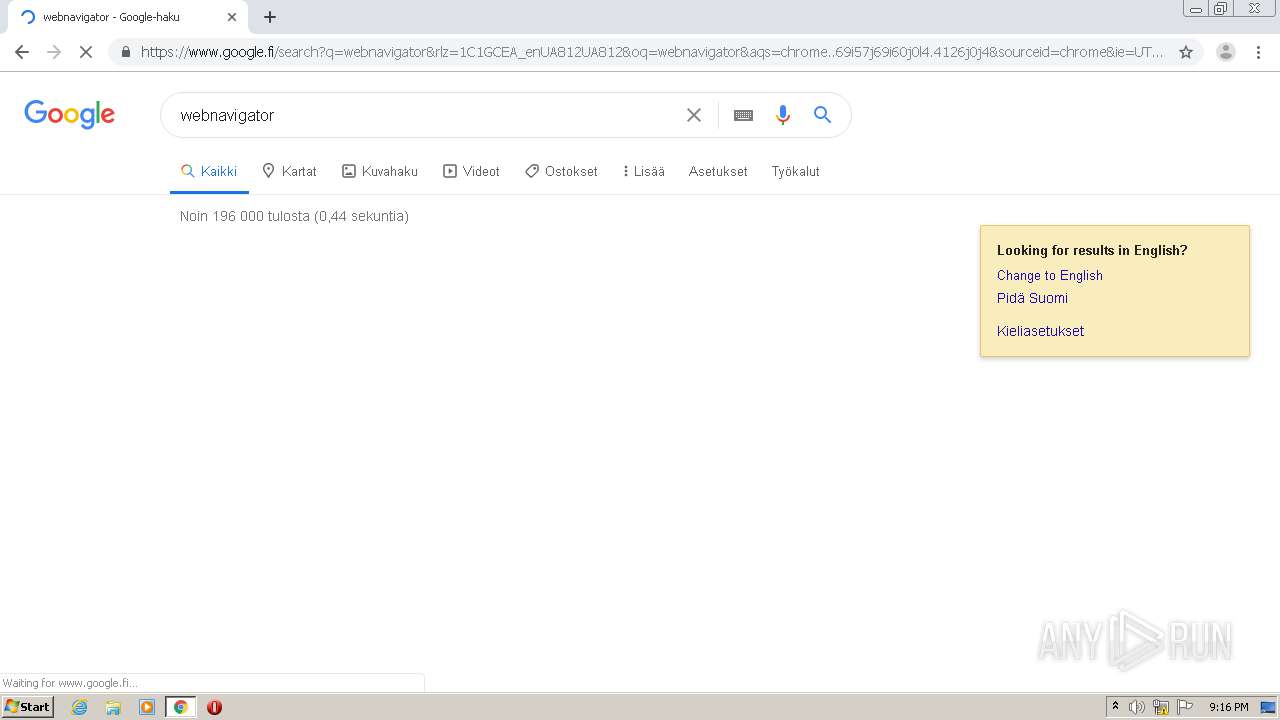The height and width of the screenshot is (720, 1280).
Task: Submit search with magnifier icon
Action: point(822,115)
